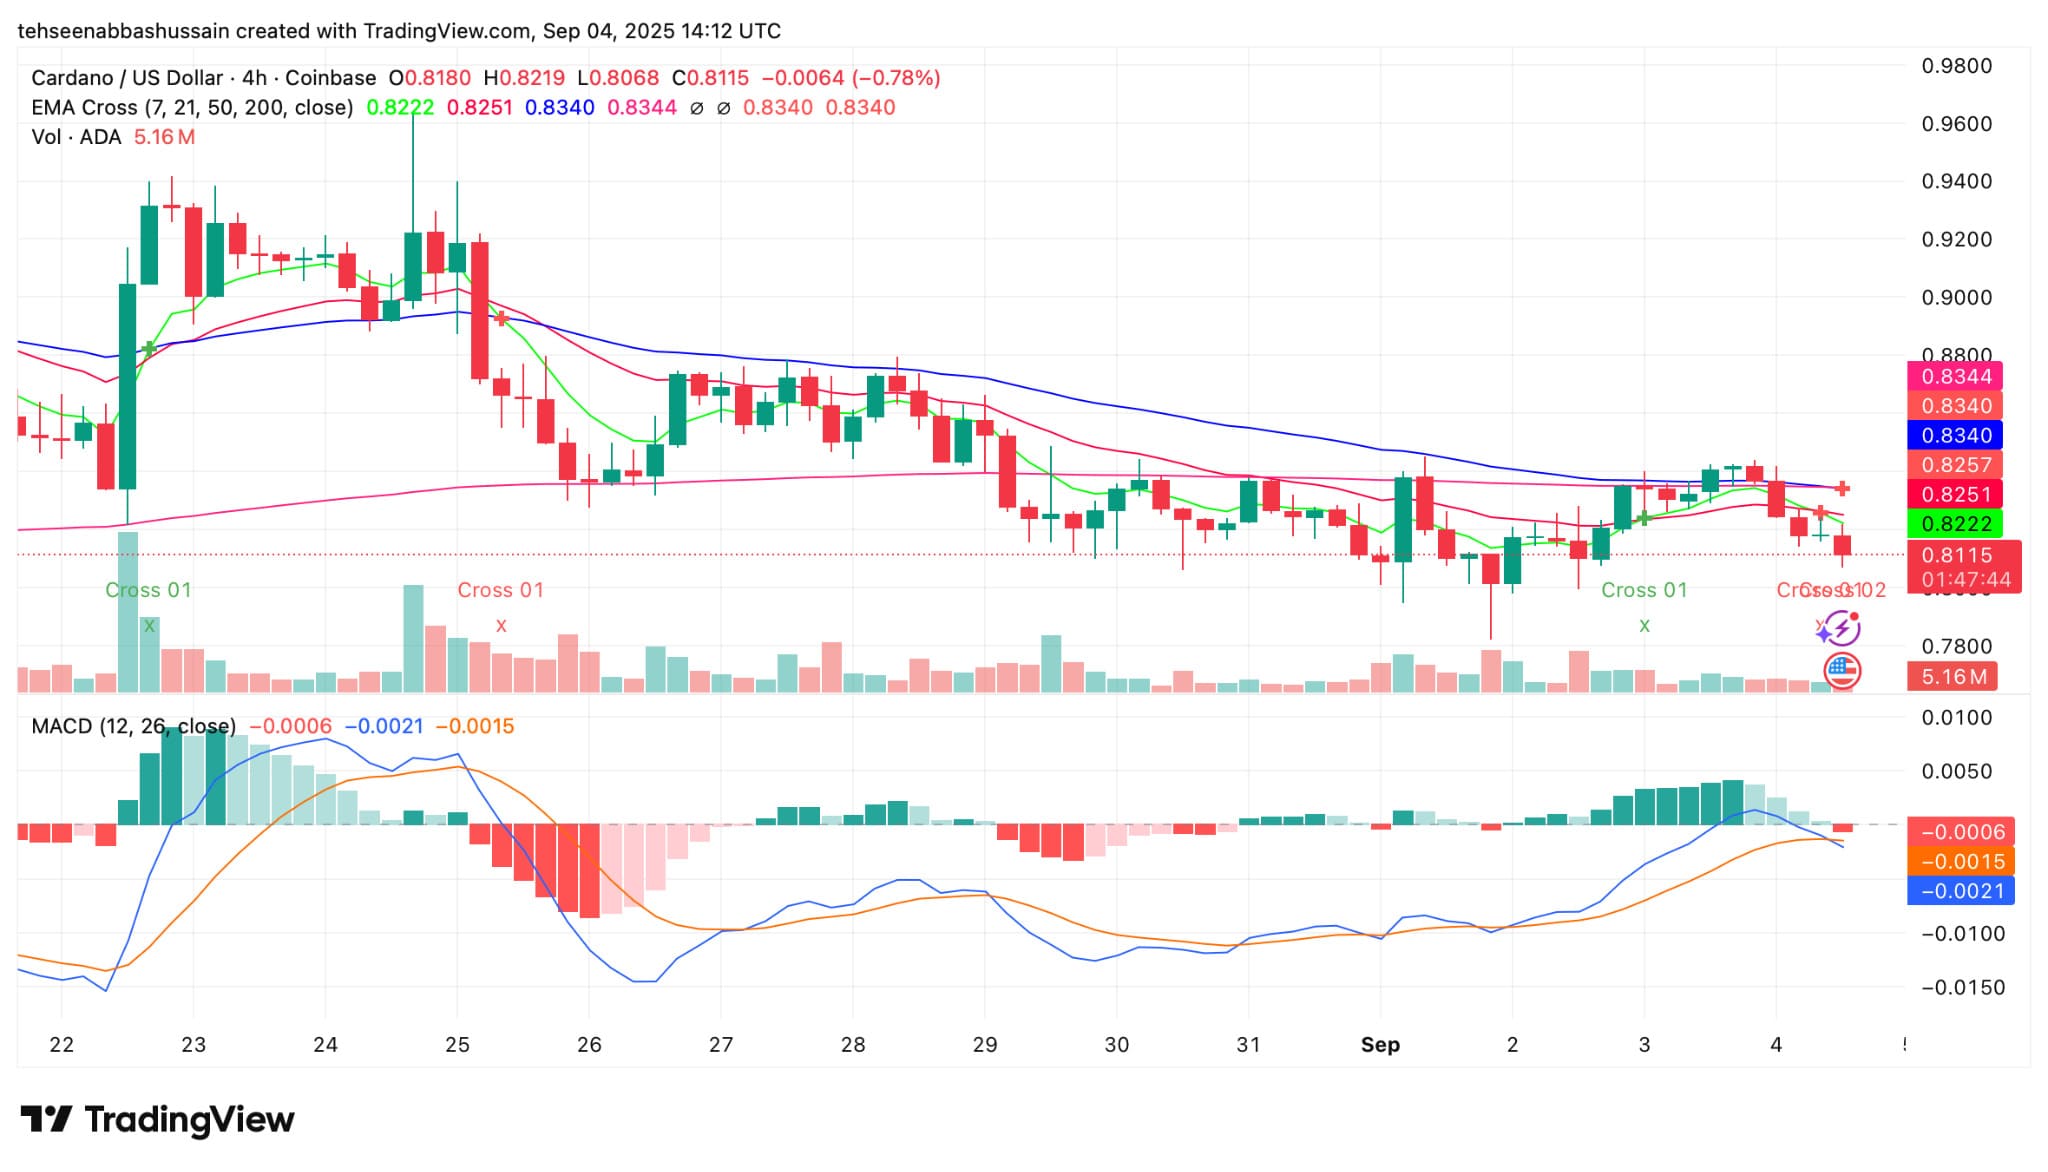This screenshot has width=2048, height=1172.
Task: Click the header text with Sep 04, 2025 timestamp
Action: 399,31
